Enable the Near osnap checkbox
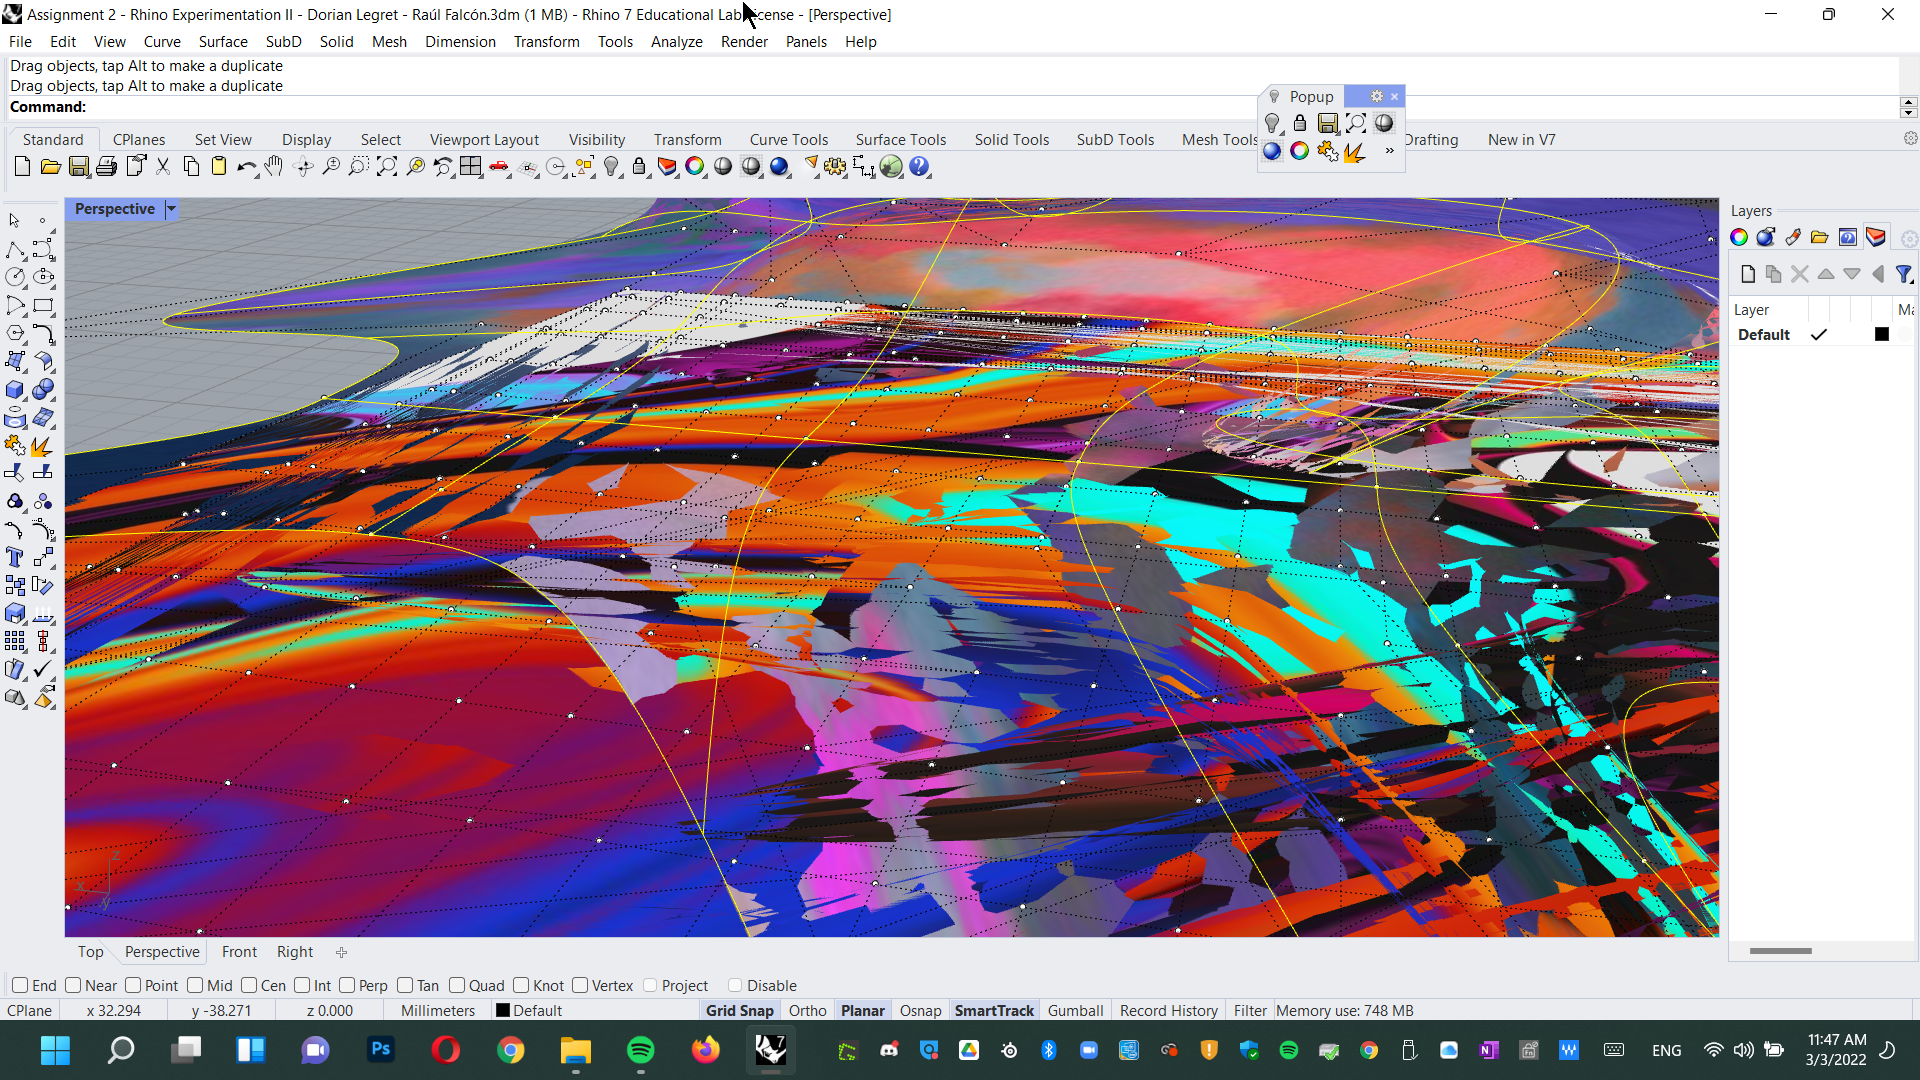Screen dimensions: 1920x1080 (x=73, y=985)
